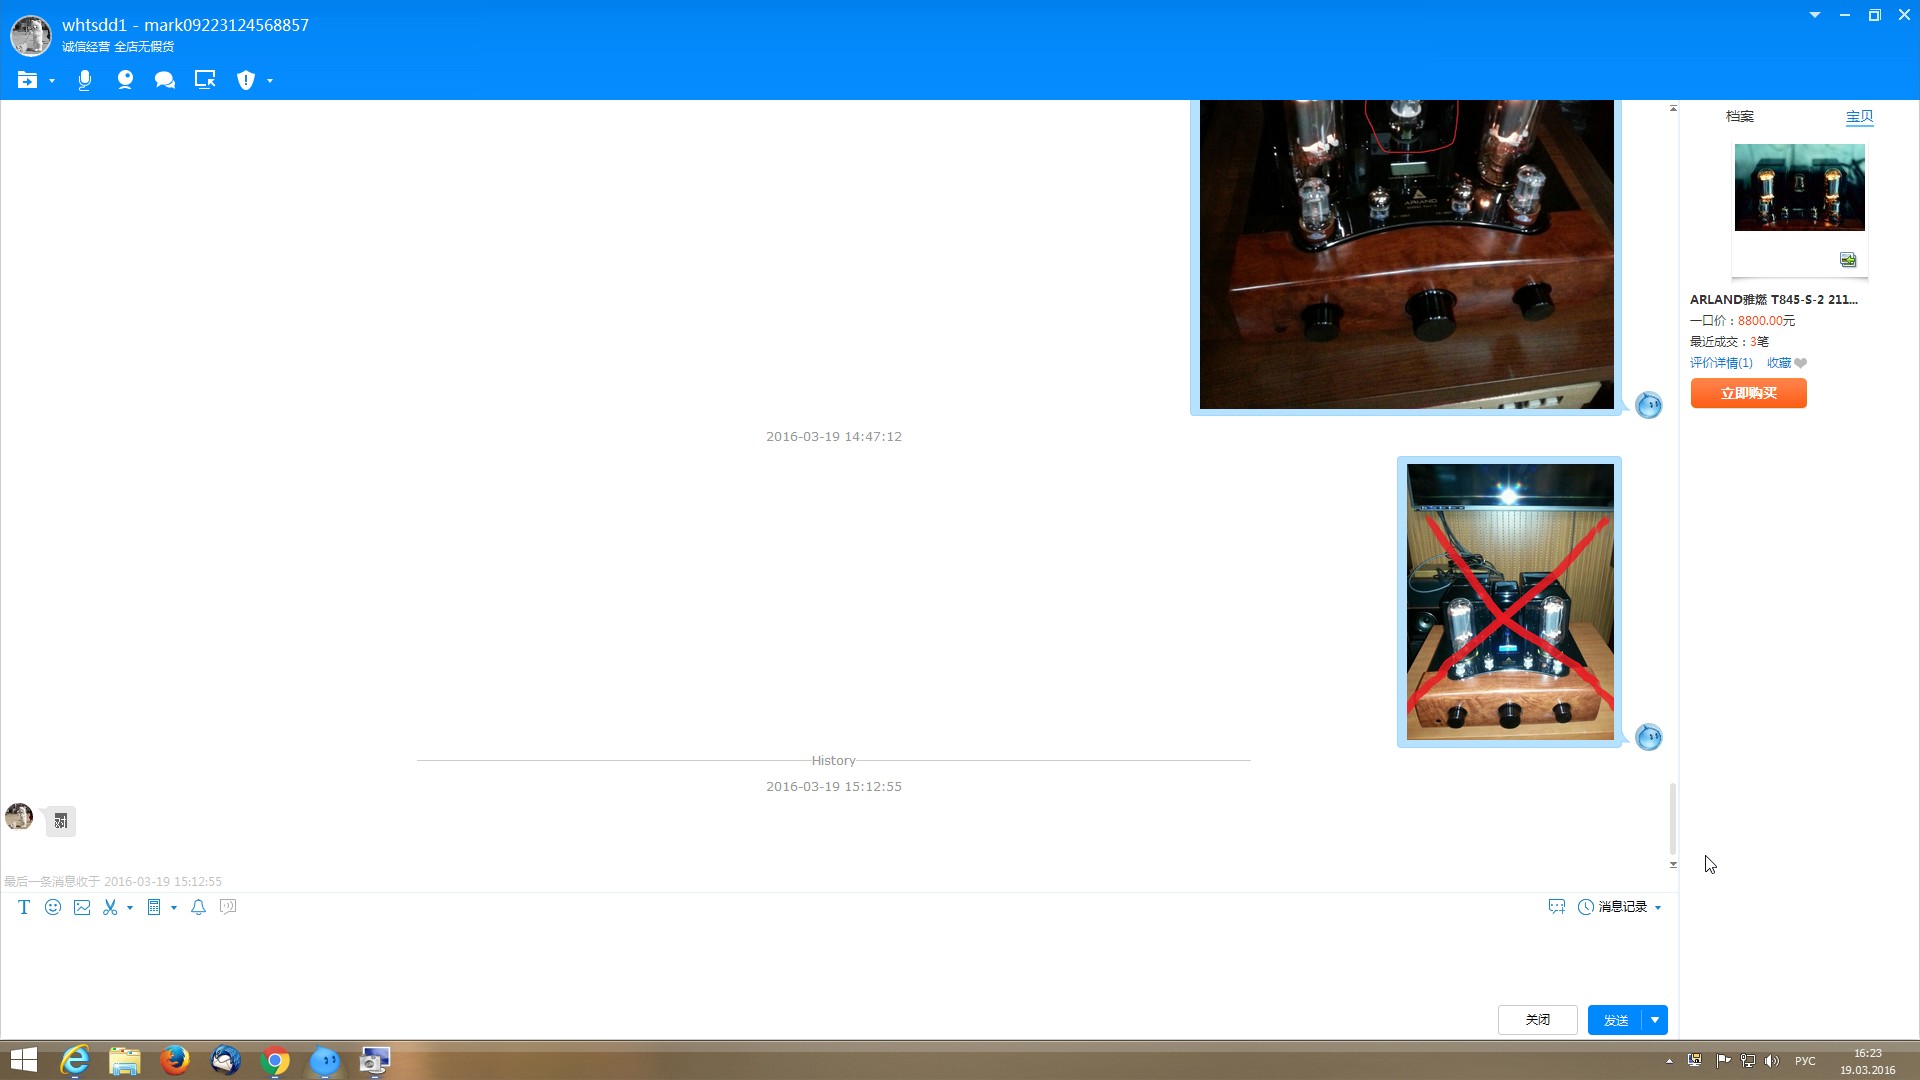Start a voice chat with microphone icon
This screenshot has height=1080, width=1920.
(85, 80)
